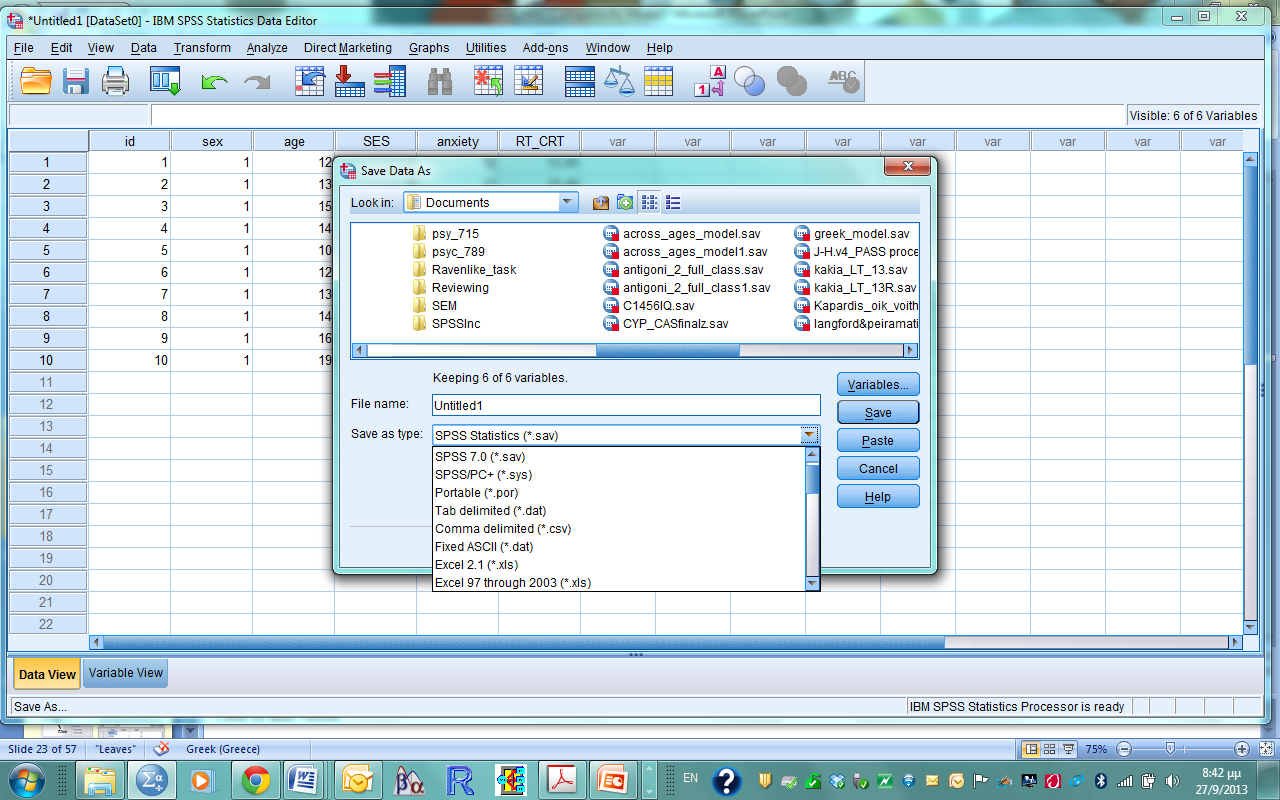
Task: Click the Print toolbar icon
Action: [x=116, y=81]
